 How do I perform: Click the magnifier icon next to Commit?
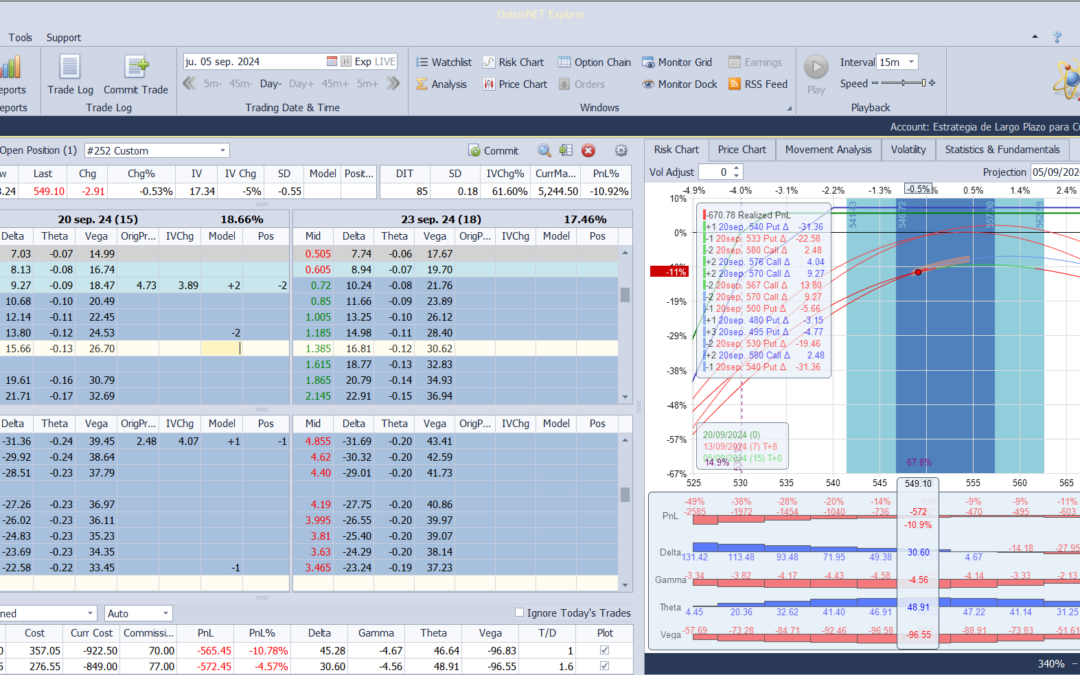tap(544, 150)
